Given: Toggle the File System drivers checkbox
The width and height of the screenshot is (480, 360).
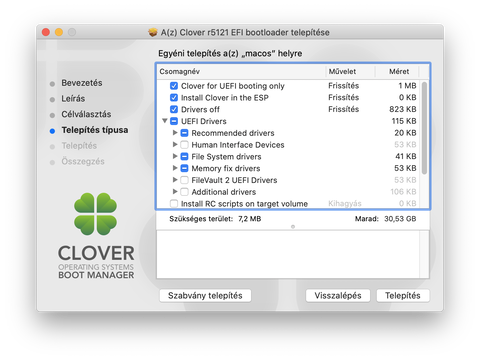Looking at the screenshot, I should click(x=184, y=156).
